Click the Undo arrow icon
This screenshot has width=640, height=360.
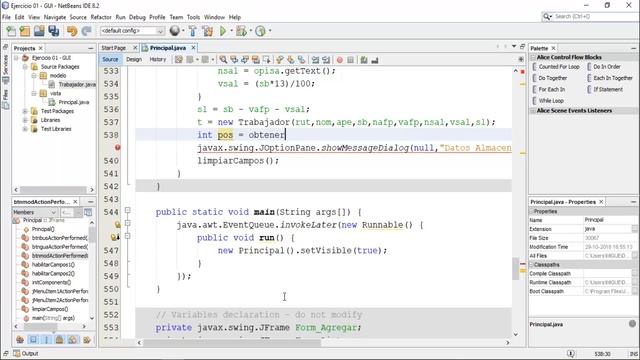(72, 31)
